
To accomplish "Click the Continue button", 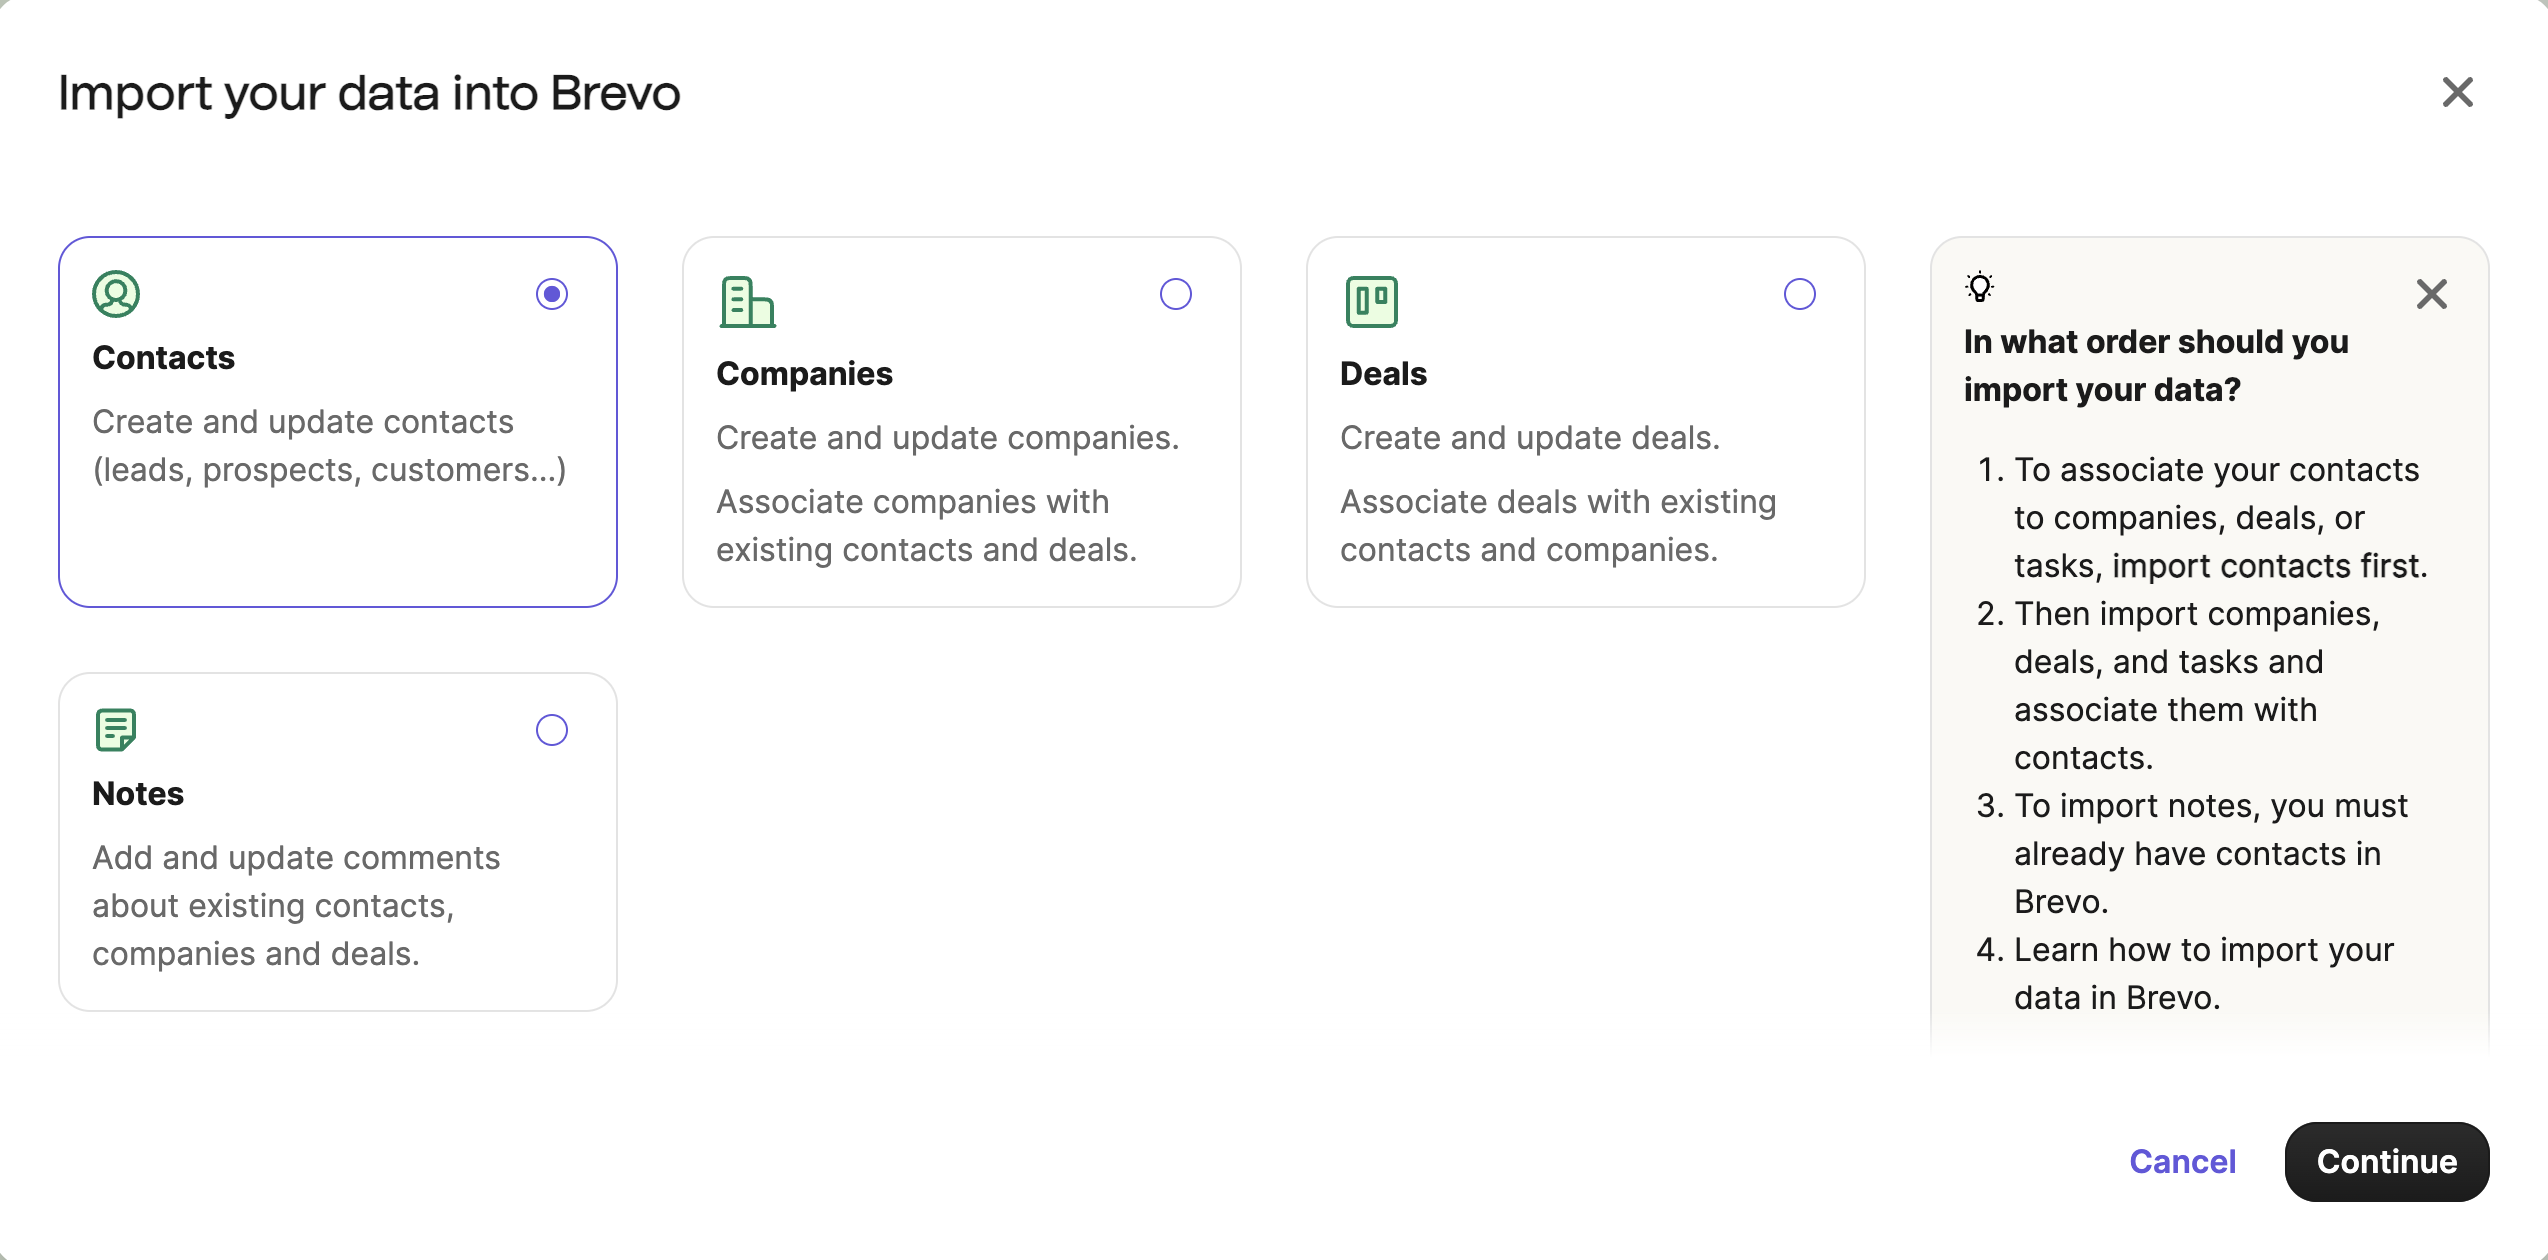I will click(x=2386, y=1161).
